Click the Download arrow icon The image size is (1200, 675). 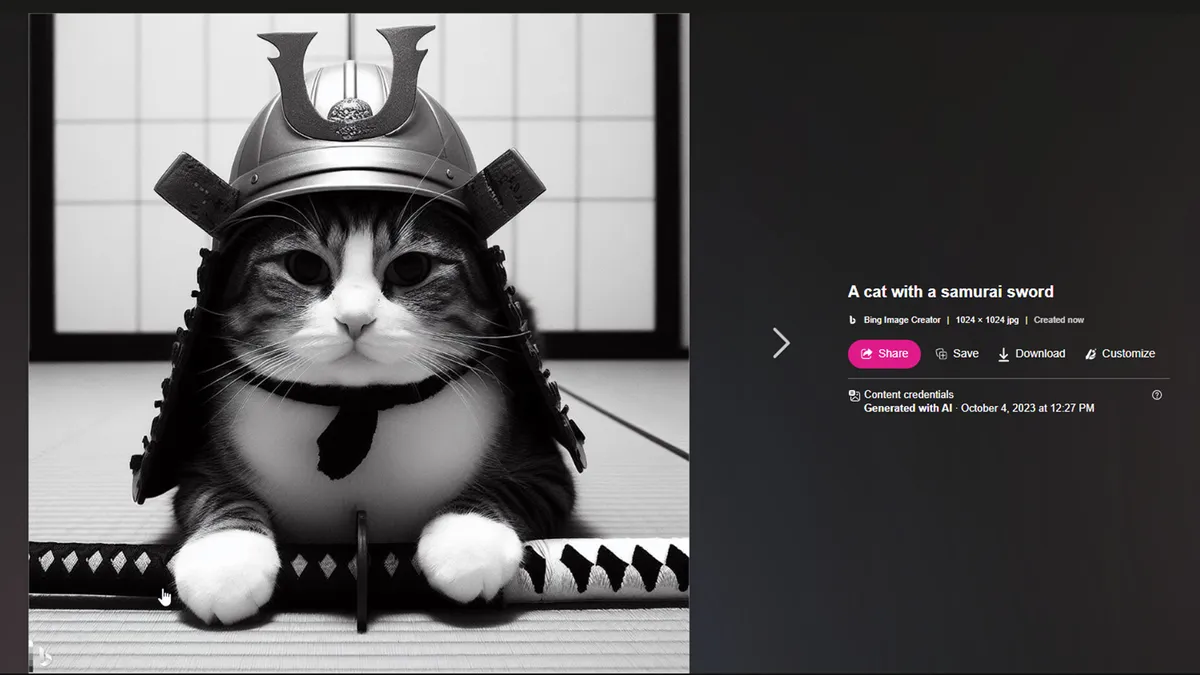click(1003, 354)
